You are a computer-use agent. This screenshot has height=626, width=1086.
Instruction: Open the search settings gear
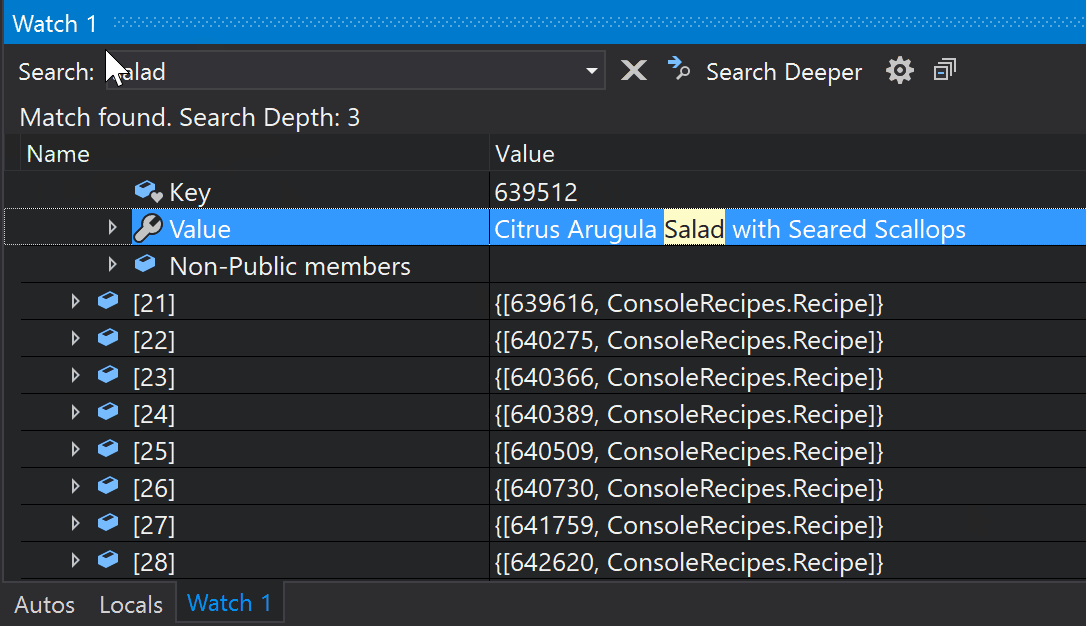(898, 70)
